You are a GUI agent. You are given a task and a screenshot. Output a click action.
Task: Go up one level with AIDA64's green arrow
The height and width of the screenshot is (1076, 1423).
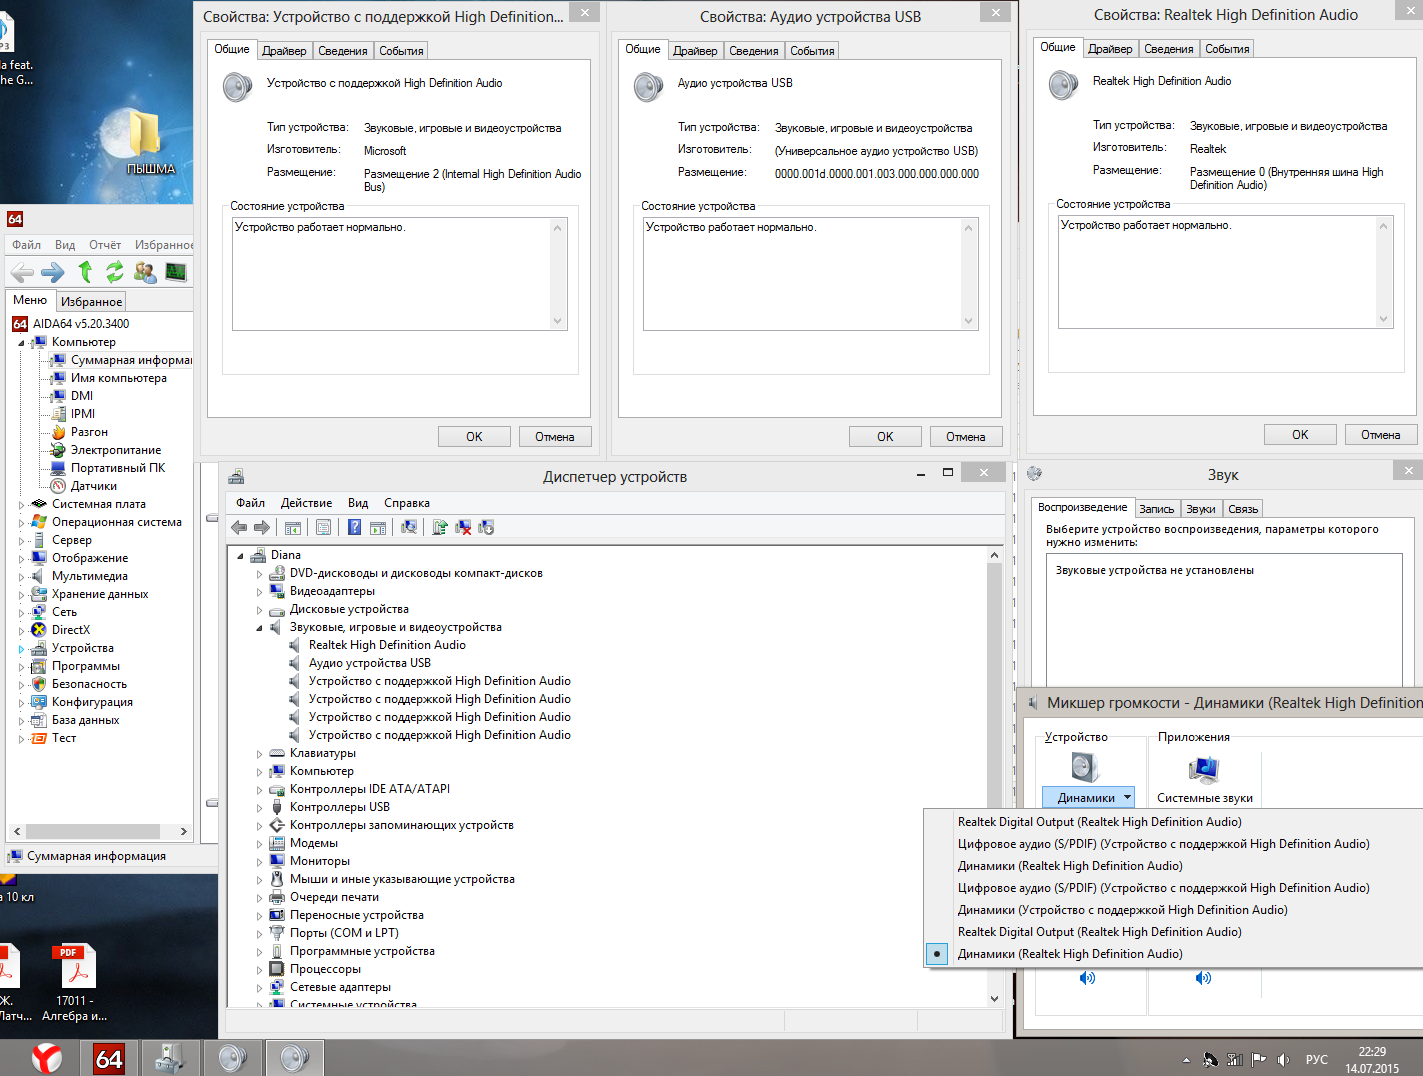[x=85, y=271]
